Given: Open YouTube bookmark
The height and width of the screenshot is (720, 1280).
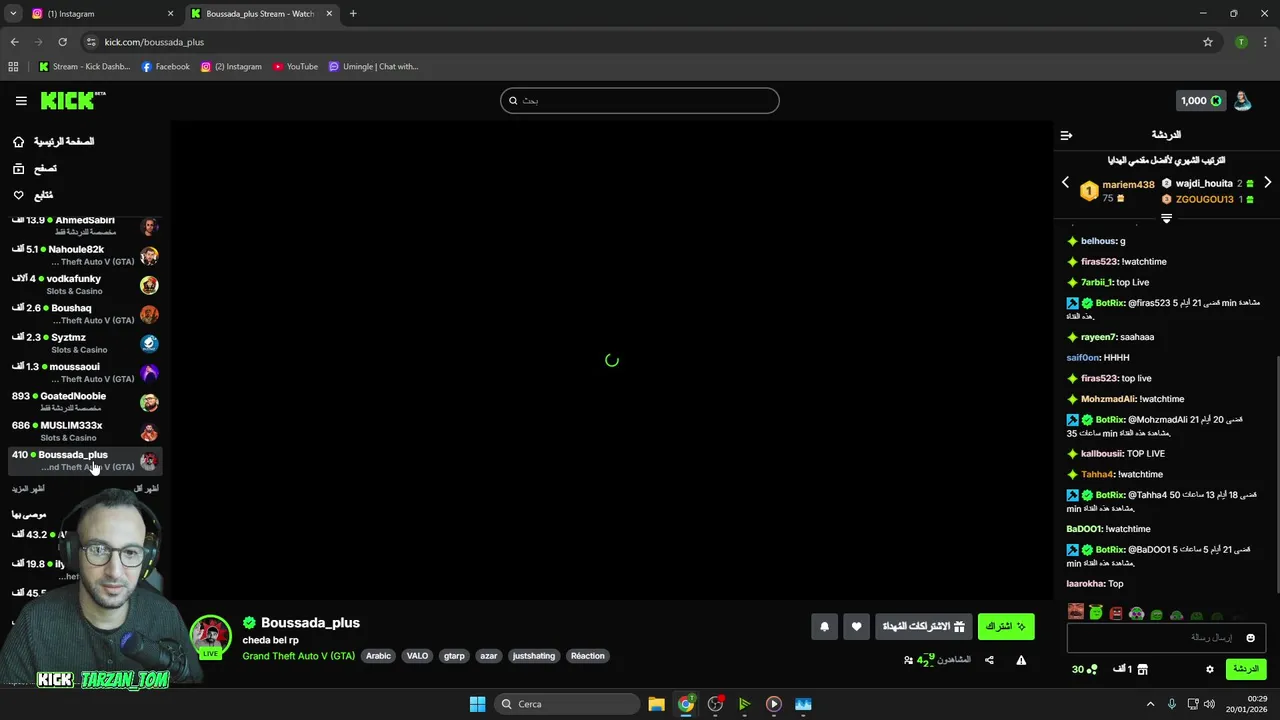Looking at the screenshot, I should click(295, 67).
